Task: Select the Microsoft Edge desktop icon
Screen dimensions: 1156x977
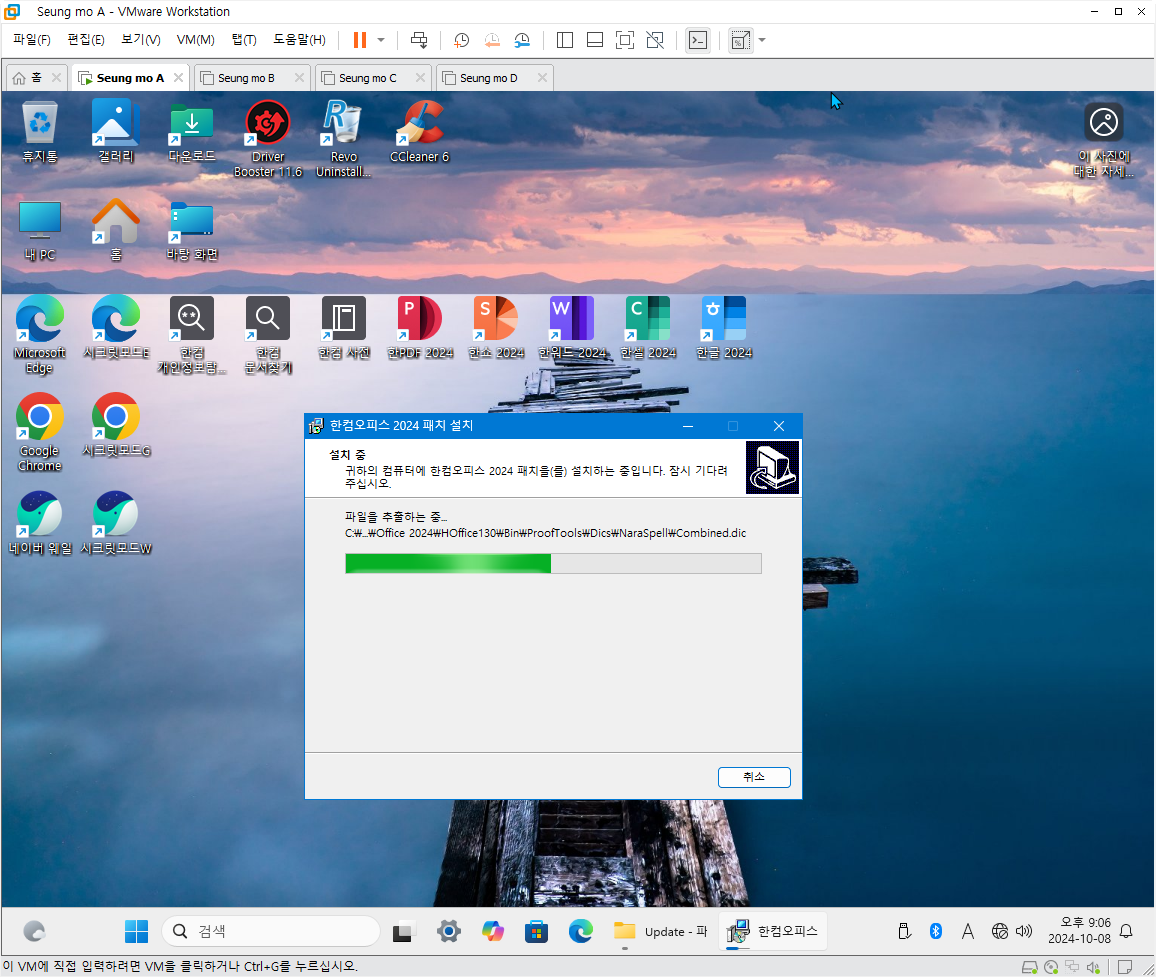Action: click(40, 335)
